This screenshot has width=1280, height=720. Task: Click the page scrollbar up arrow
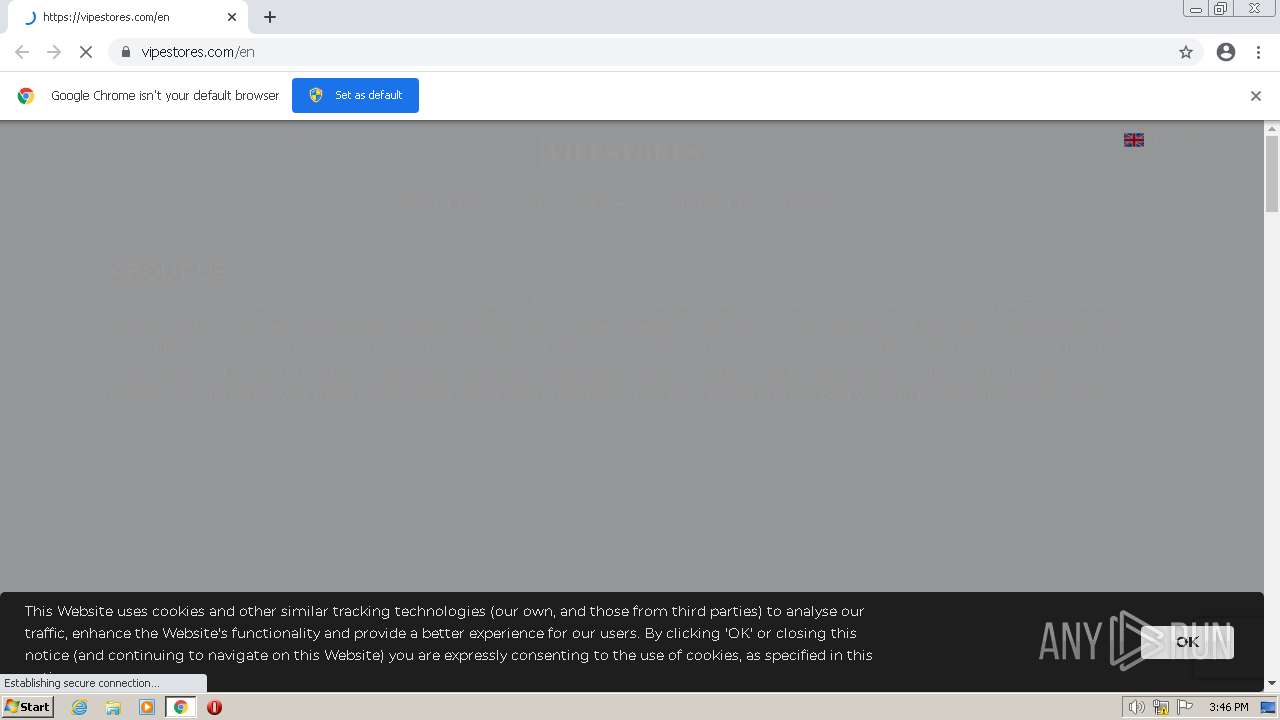1272,128
